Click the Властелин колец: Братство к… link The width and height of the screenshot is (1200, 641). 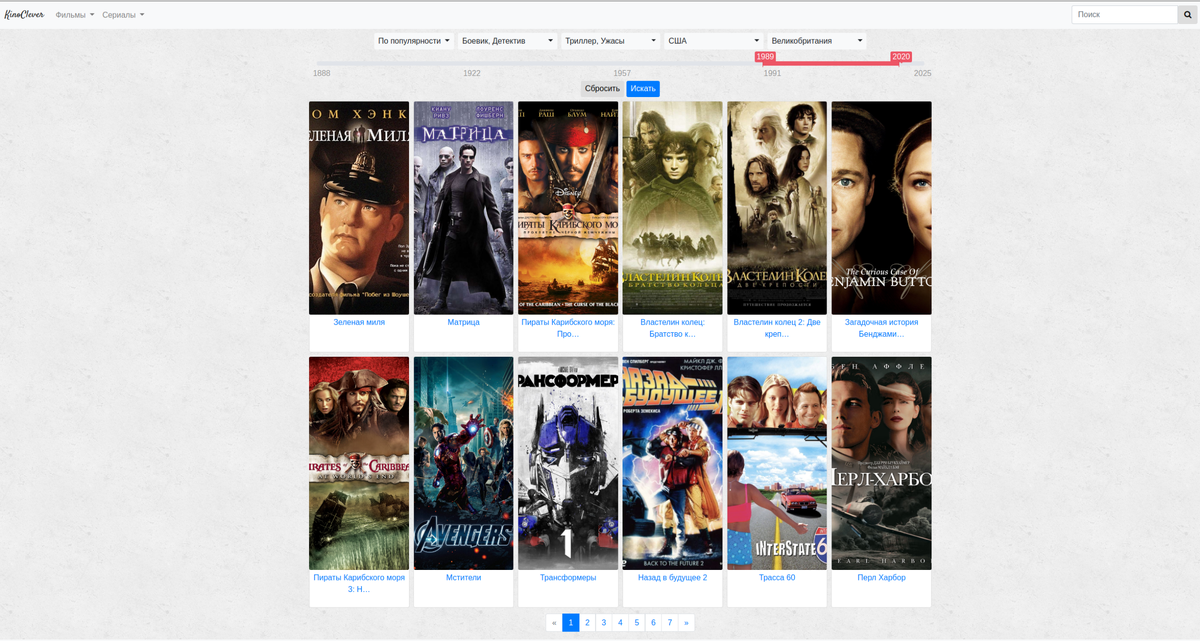(672, 328)
